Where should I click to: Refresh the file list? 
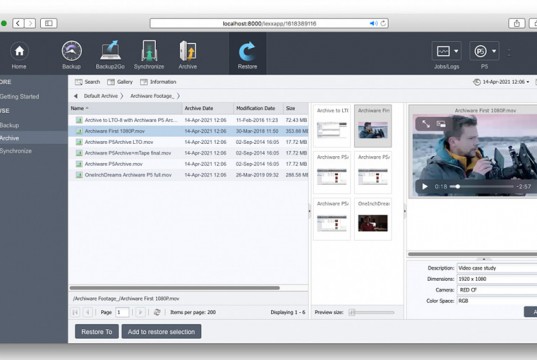[x=157, y=312]
